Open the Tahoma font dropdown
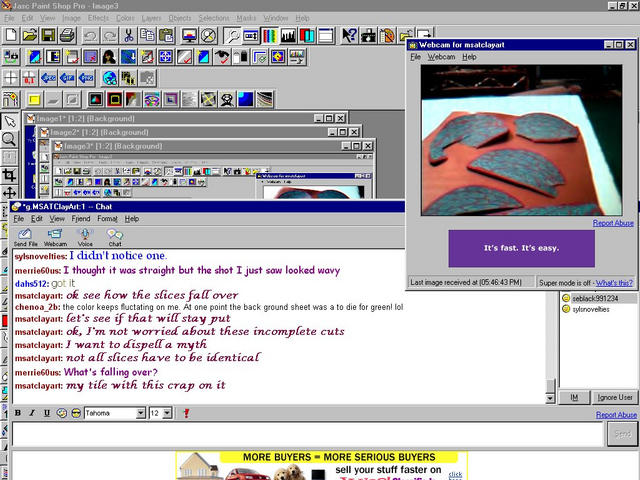 (140, 413)
